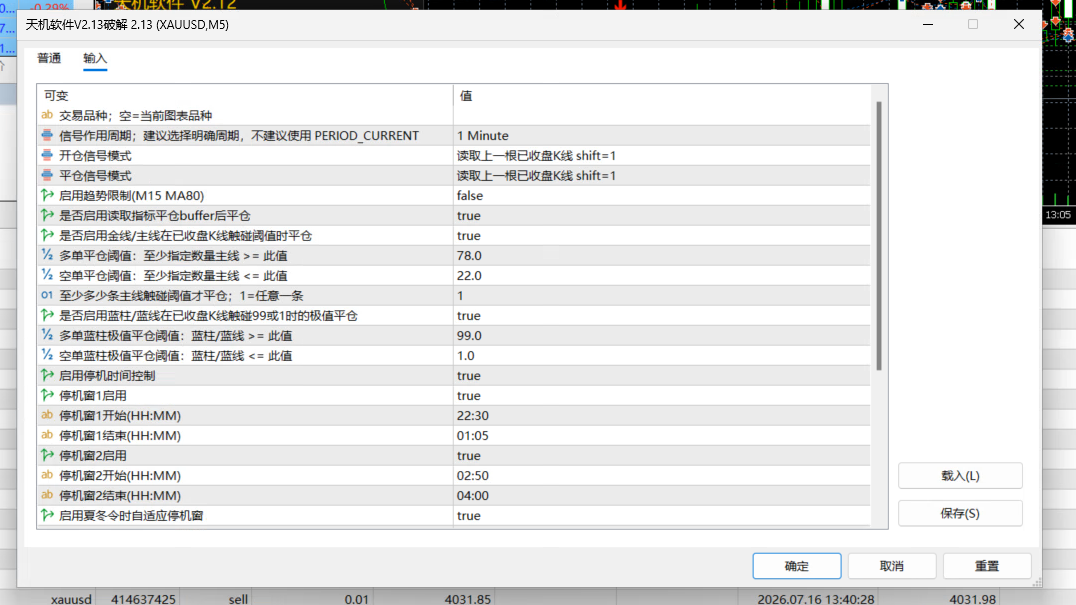This screenshot has height=605, width=1076.
Task: Click the bool icon beside 启用停机时间控制
Action: (x=47, y=375)
